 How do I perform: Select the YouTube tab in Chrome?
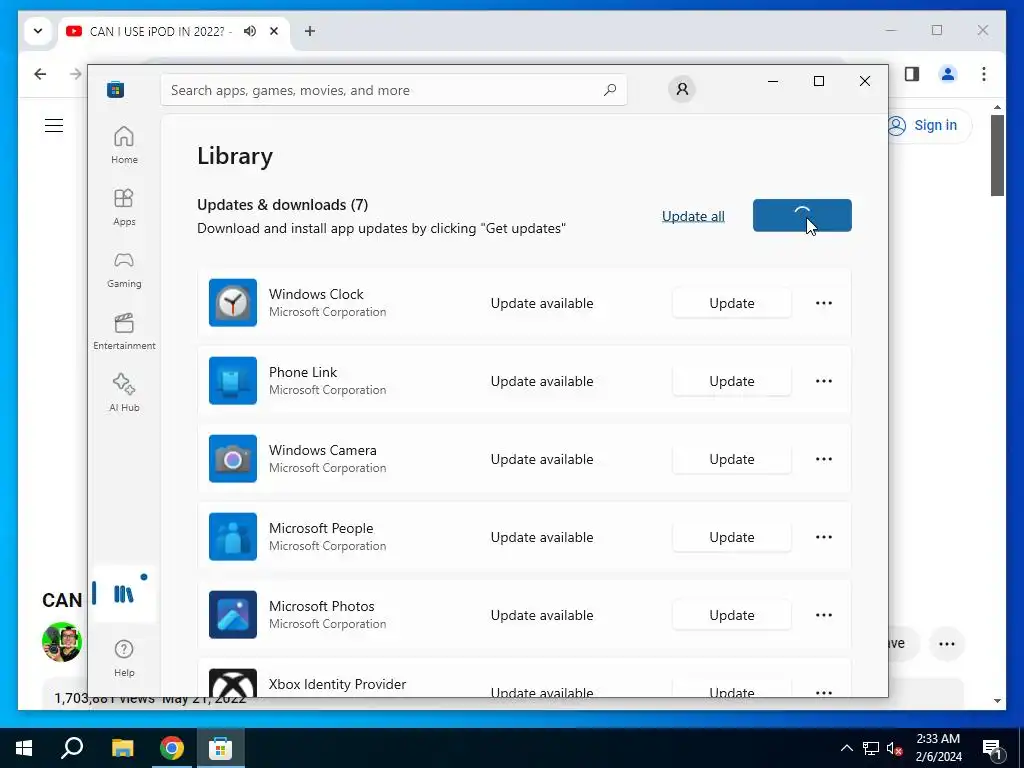(174, 31)
